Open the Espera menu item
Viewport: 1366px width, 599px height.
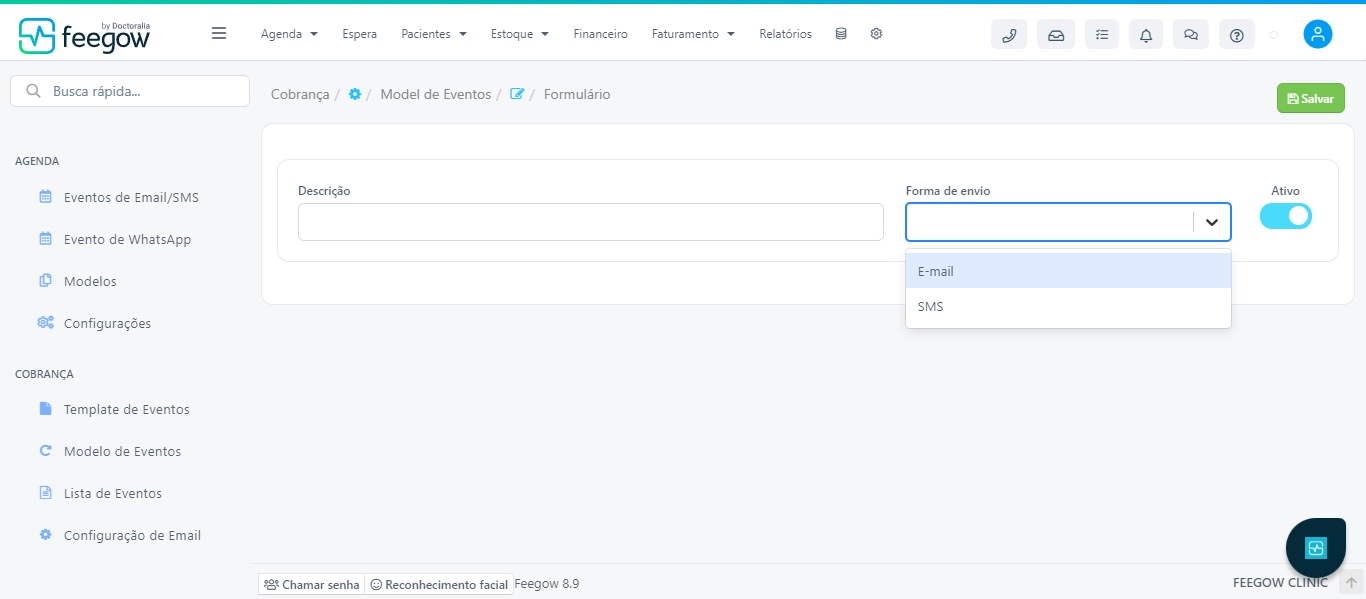360,34
